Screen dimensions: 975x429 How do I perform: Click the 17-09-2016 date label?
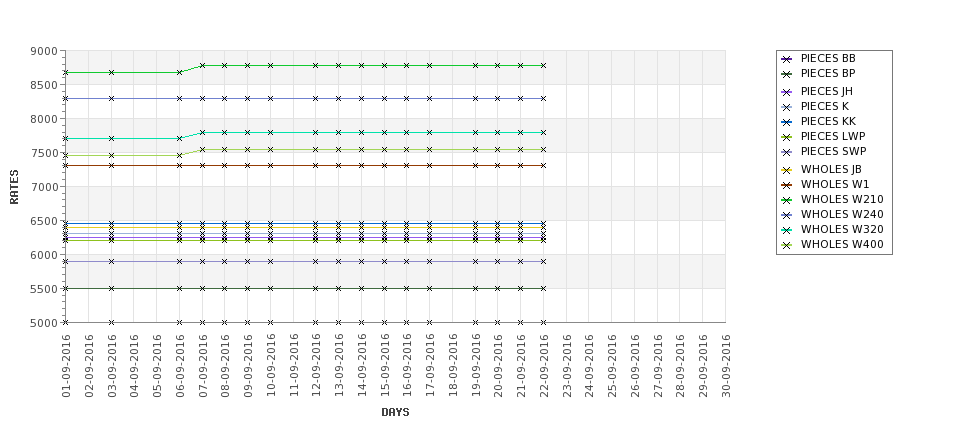coord(430,366)
